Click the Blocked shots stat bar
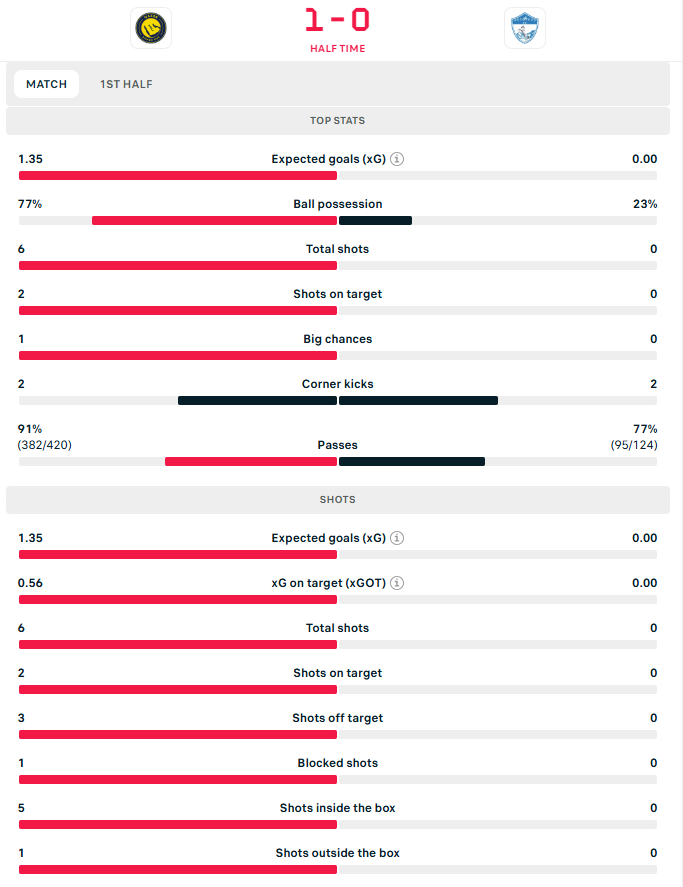 coord(338,780)
